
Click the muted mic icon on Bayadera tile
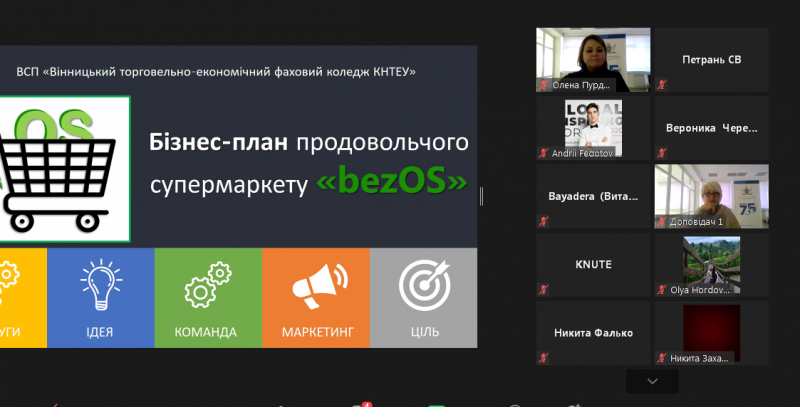pyautogui.click(x=544, y=221)
